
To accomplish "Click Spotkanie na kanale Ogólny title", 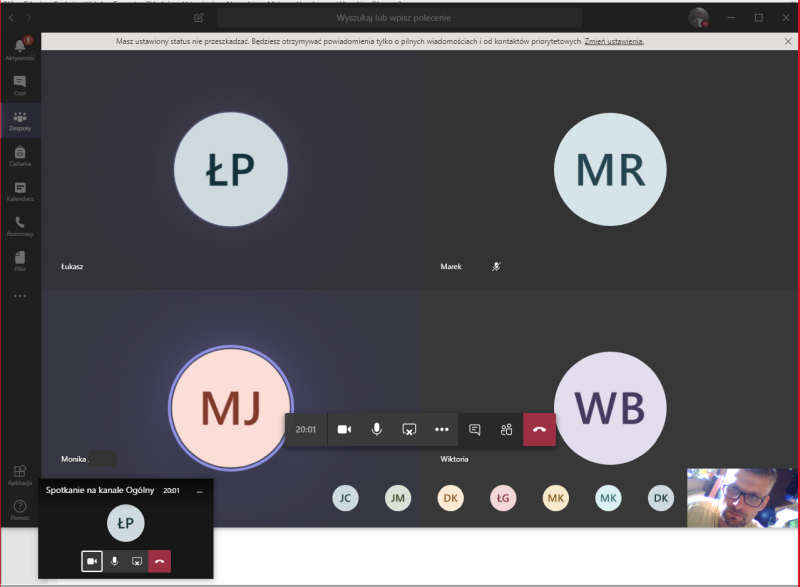I will click(x=100, y=490).
